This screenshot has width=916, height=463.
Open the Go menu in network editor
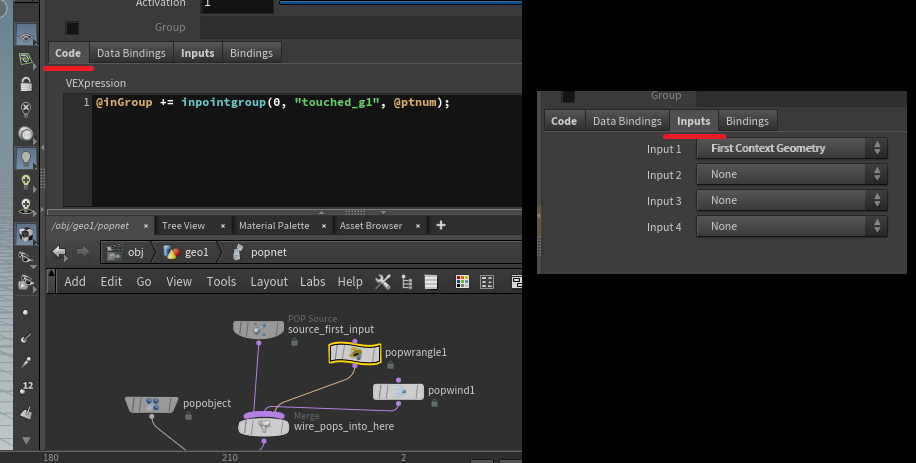point(144,281)
